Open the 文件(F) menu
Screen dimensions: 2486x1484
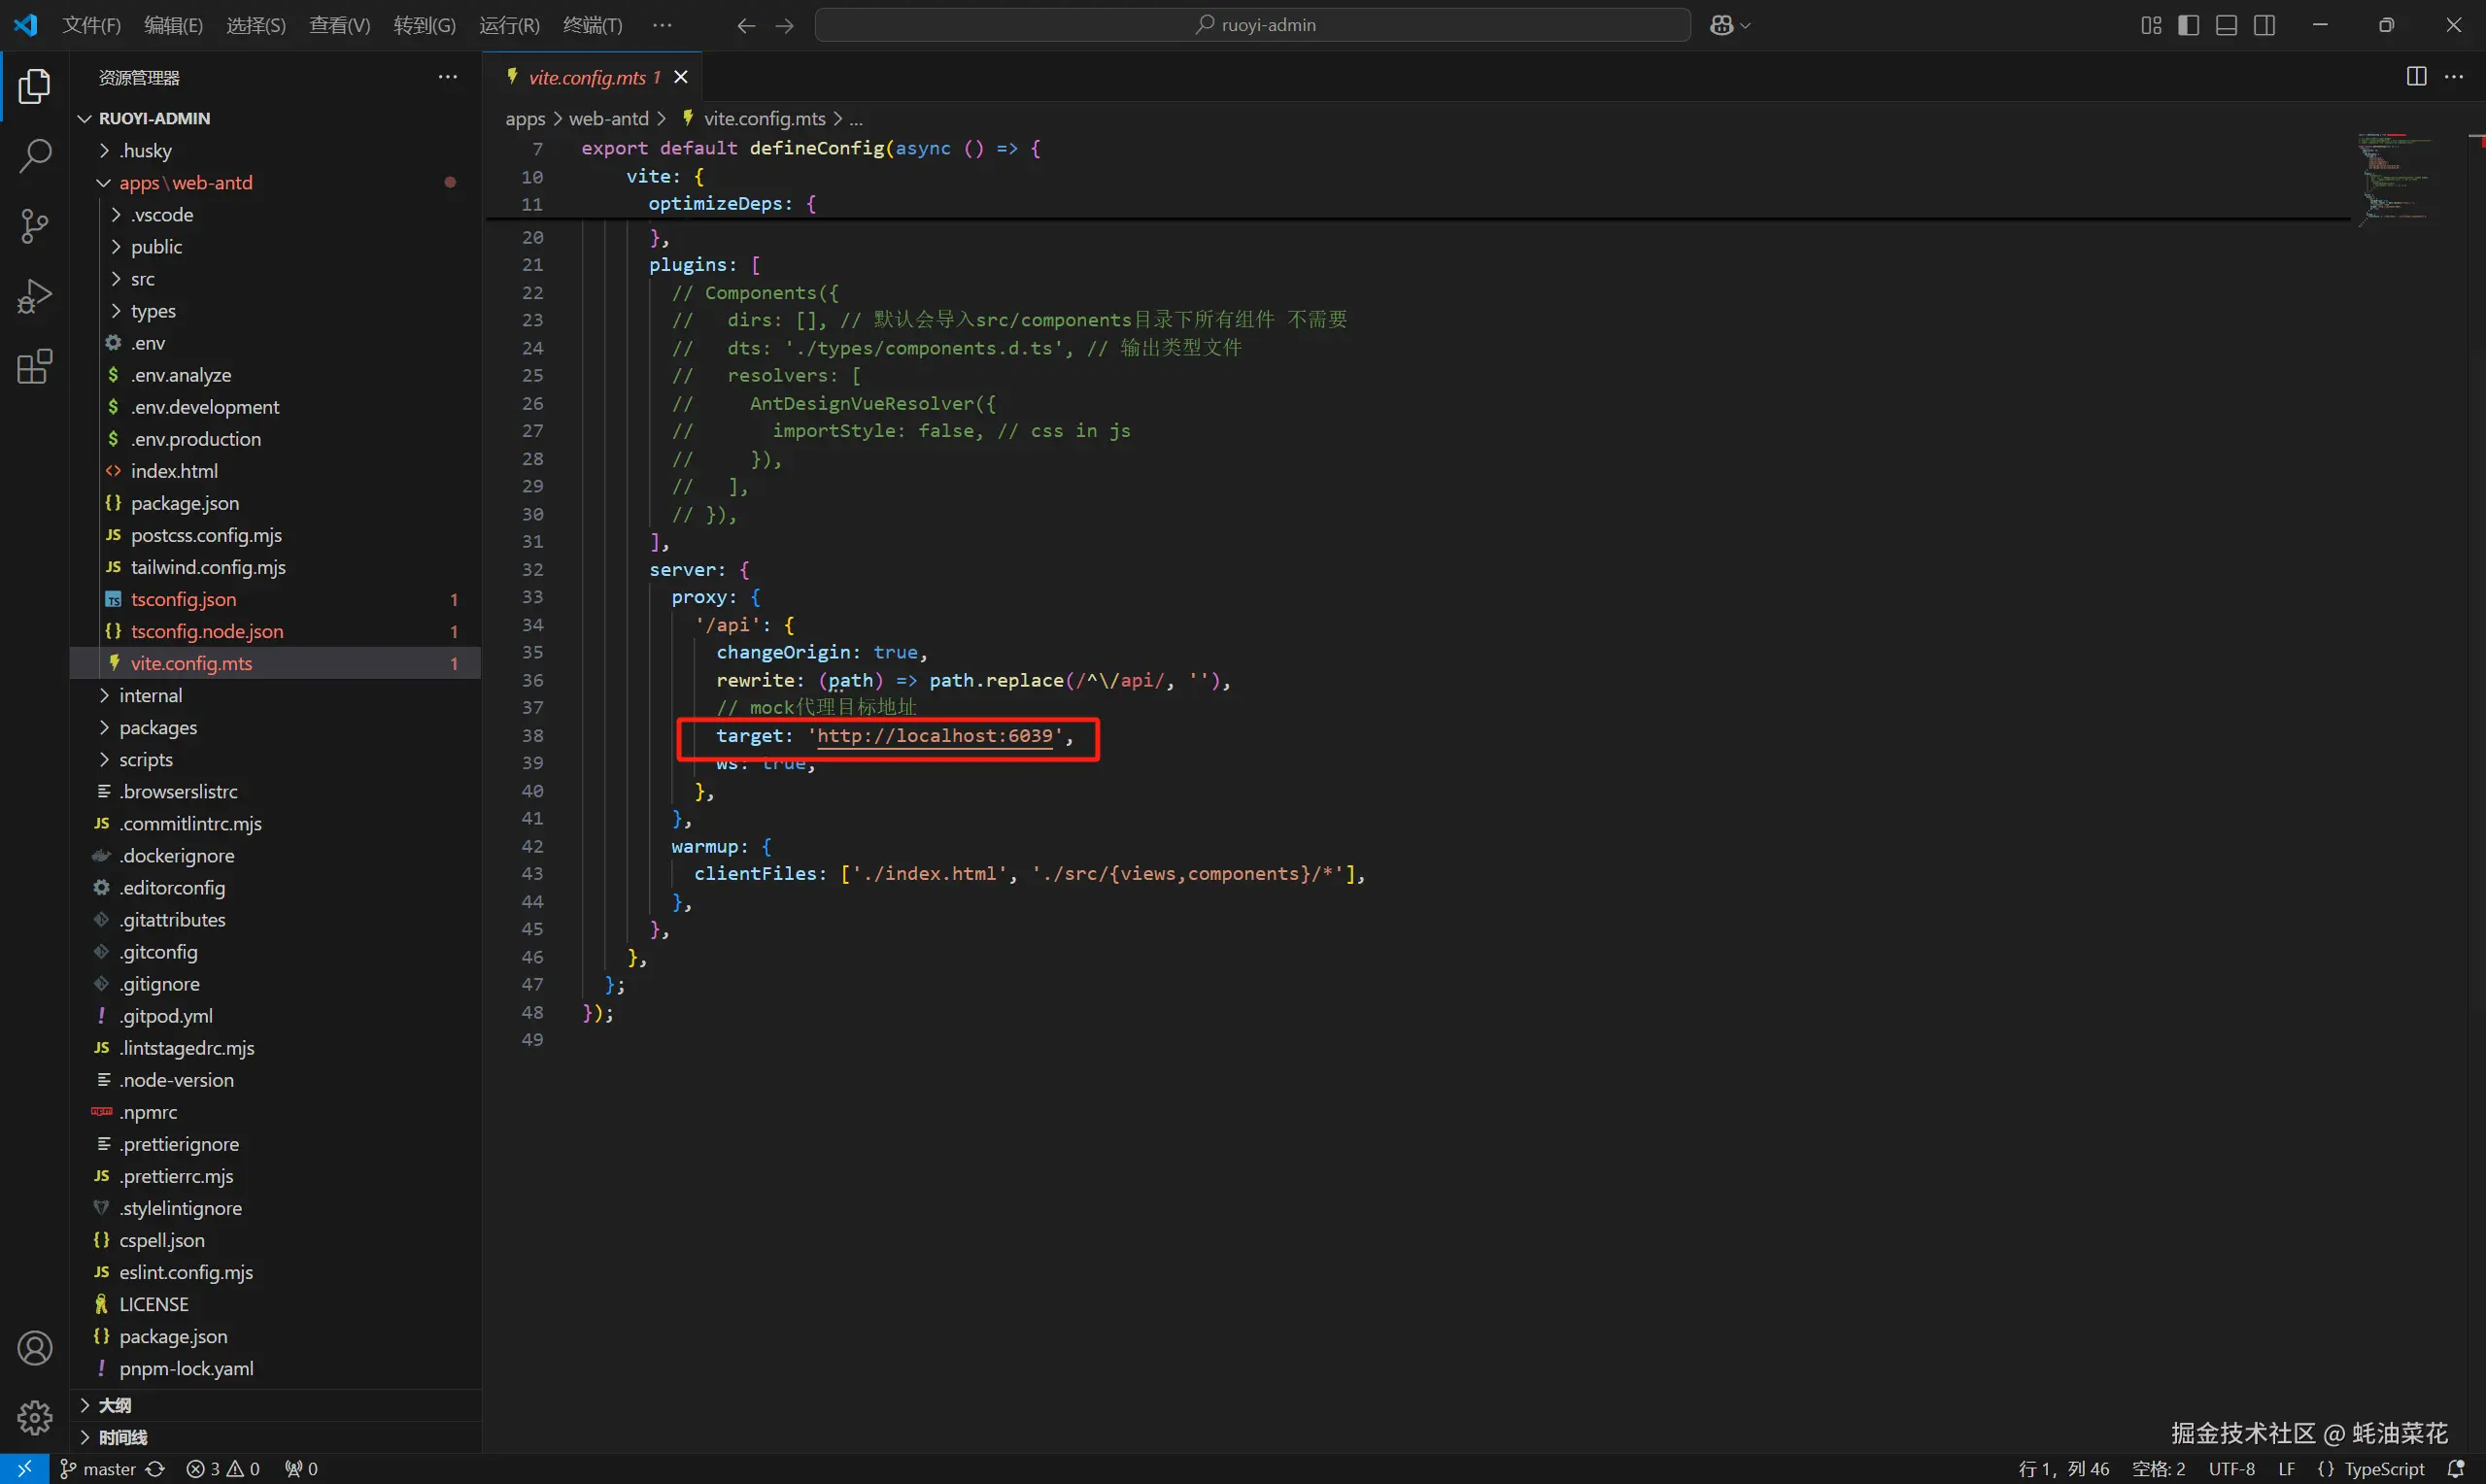point(92,25)
